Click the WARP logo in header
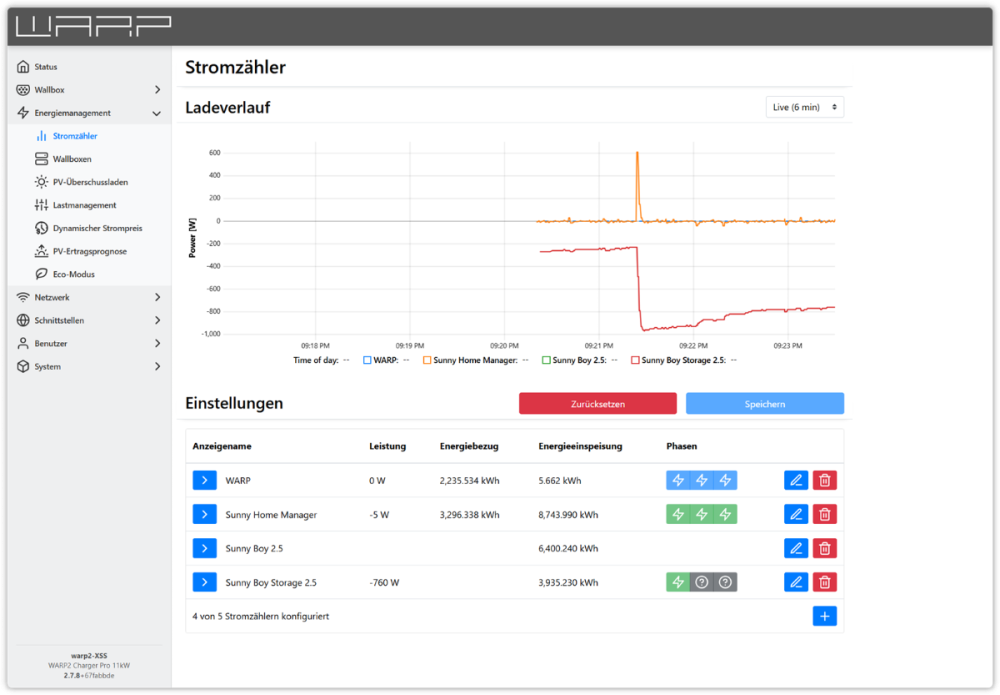 pos(94,25)
